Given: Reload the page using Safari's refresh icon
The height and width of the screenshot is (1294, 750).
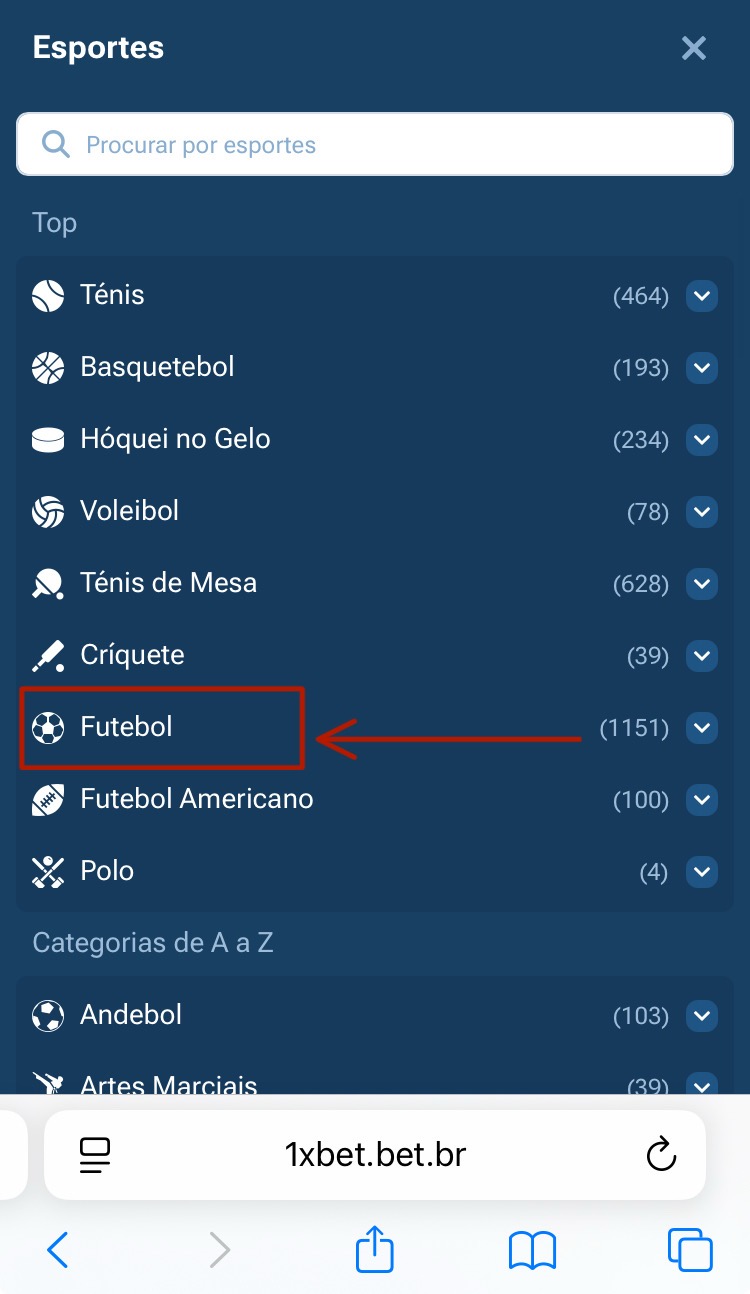Looking at the screenshot, I should [x=661, y=1156].
